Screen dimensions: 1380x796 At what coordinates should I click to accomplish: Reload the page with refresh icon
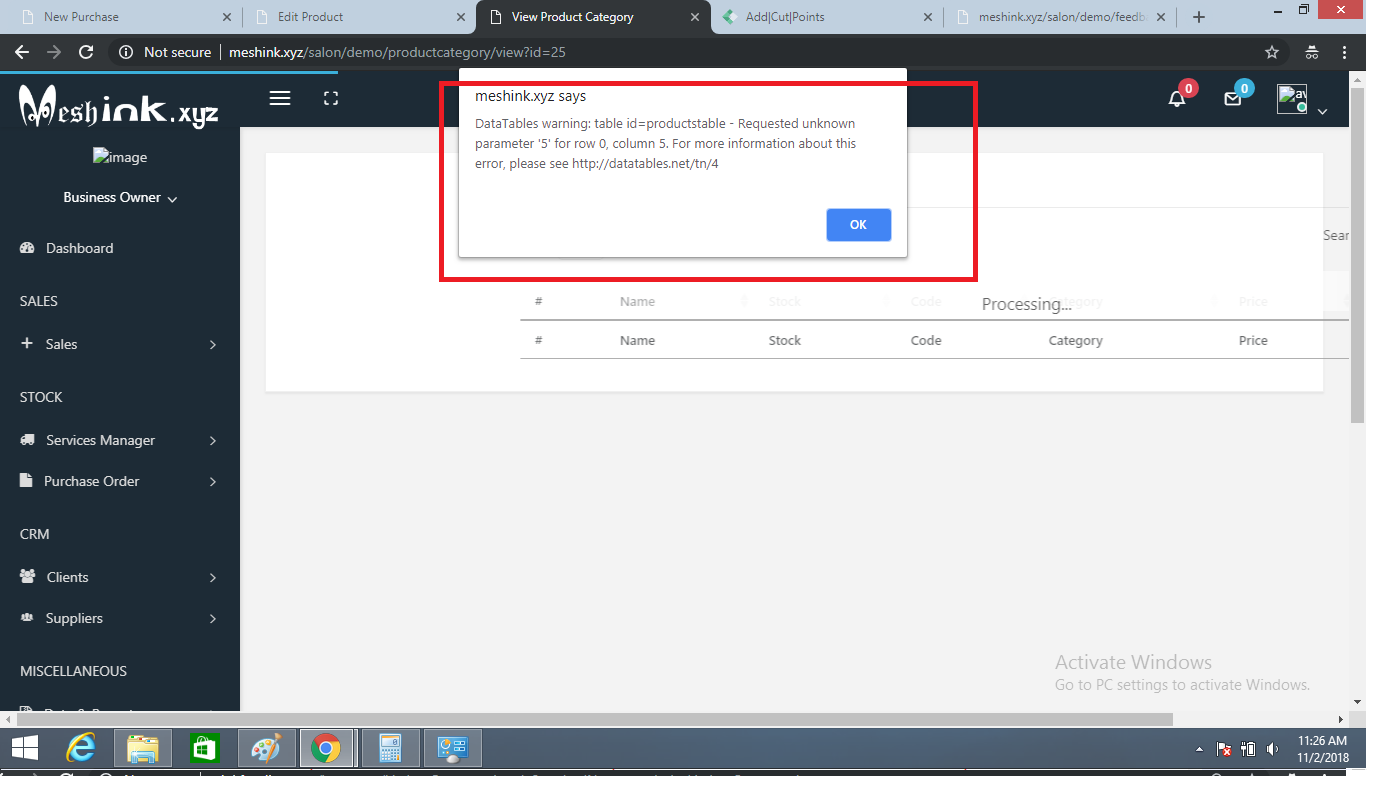pos(86,52)
